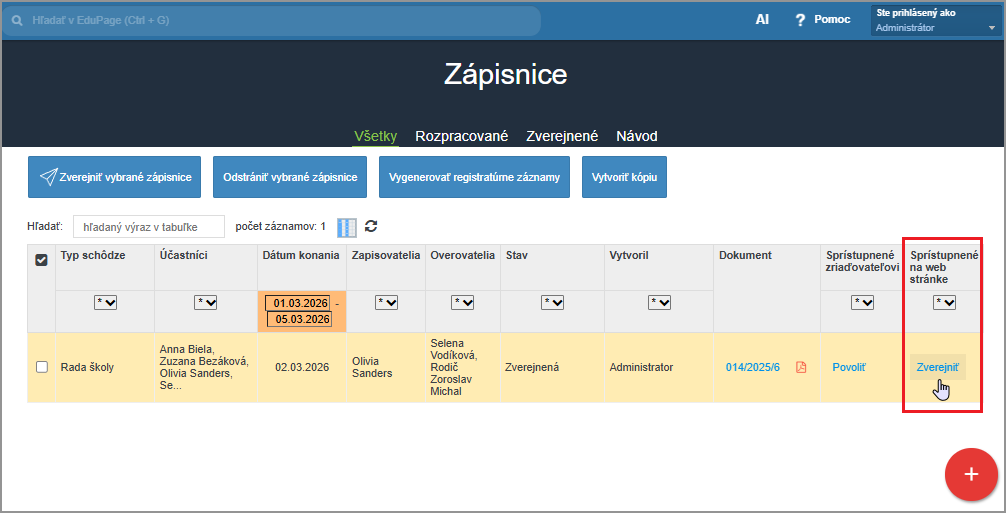
Task: Click the start date 01.03.2026 filter
Action: 297,302
